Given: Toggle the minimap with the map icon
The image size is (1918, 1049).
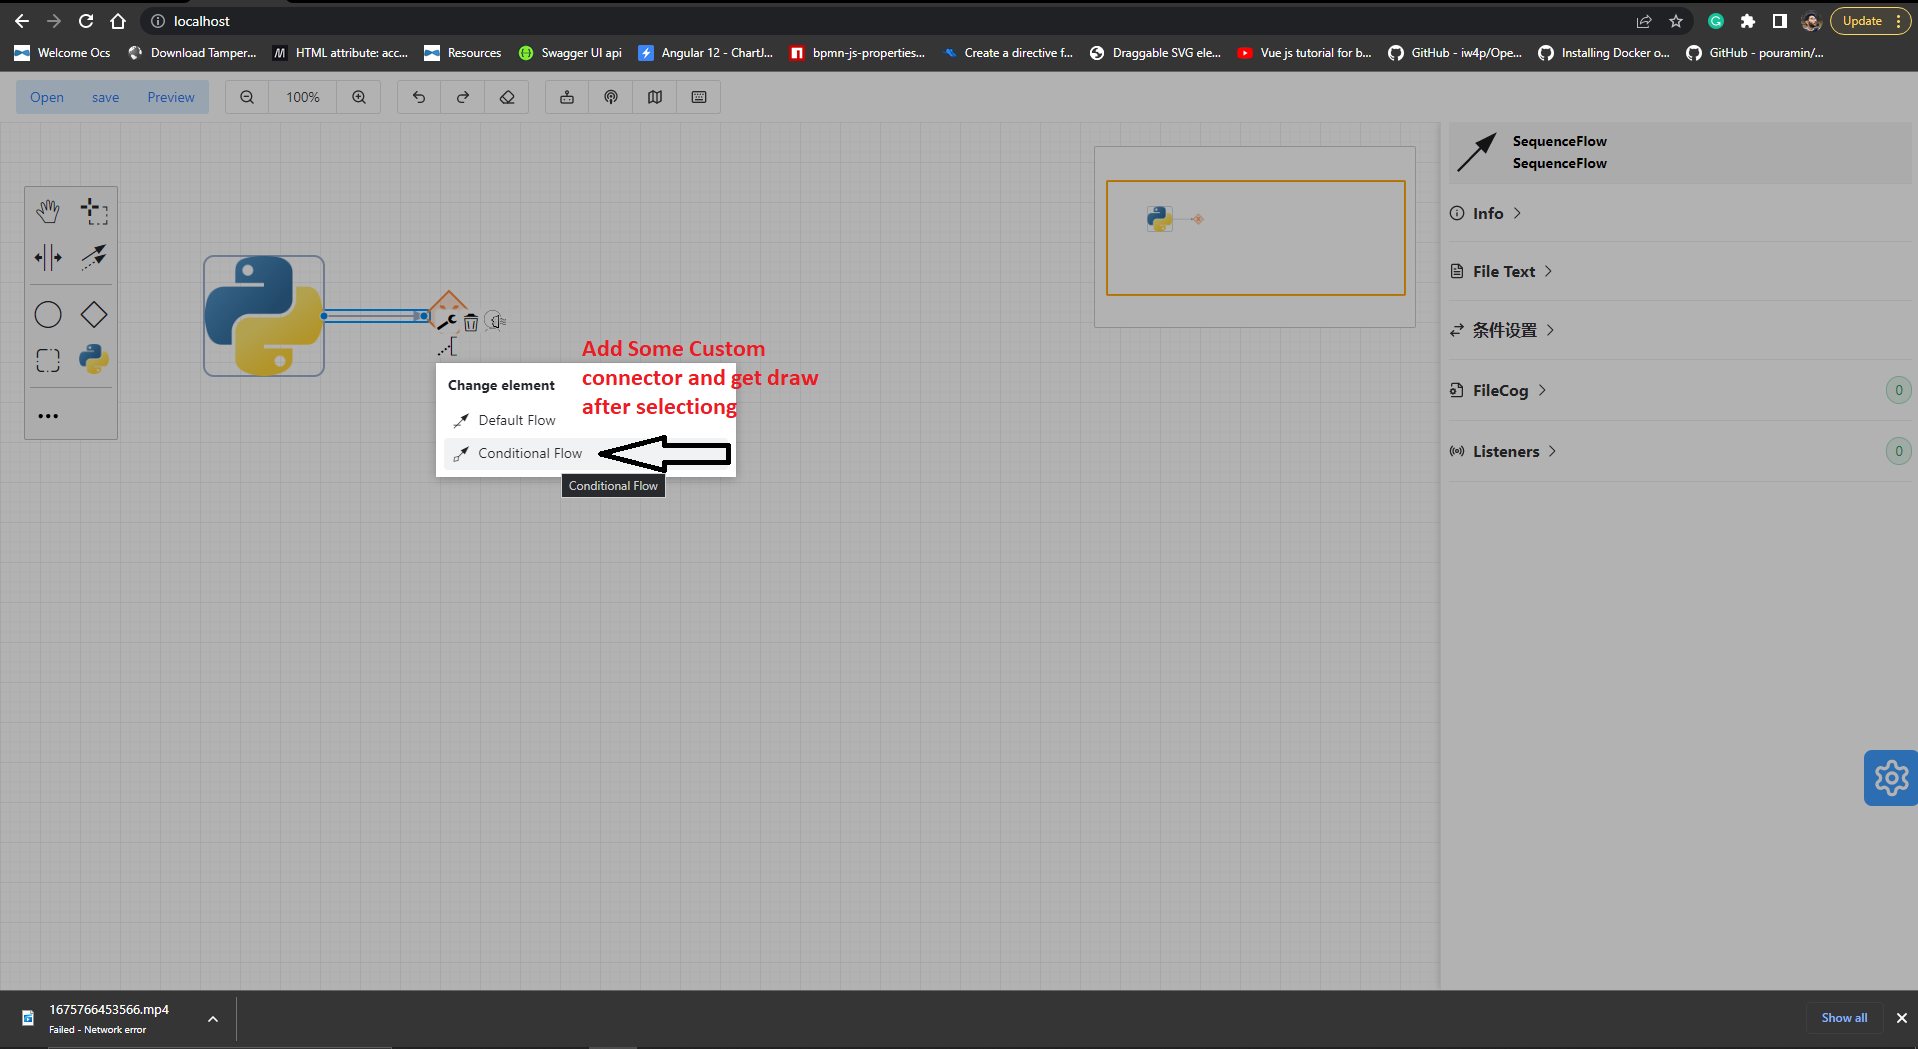Looking at the screenshot, I should pyautogui.click(x=654, y=97).
